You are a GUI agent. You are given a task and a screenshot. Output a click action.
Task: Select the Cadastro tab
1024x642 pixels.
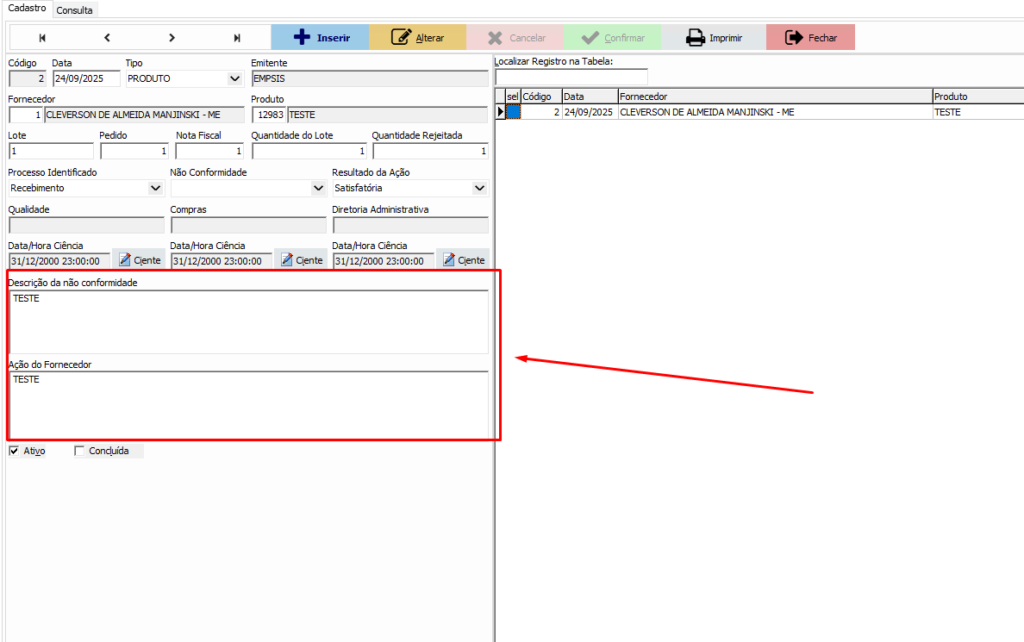(26, 8)
